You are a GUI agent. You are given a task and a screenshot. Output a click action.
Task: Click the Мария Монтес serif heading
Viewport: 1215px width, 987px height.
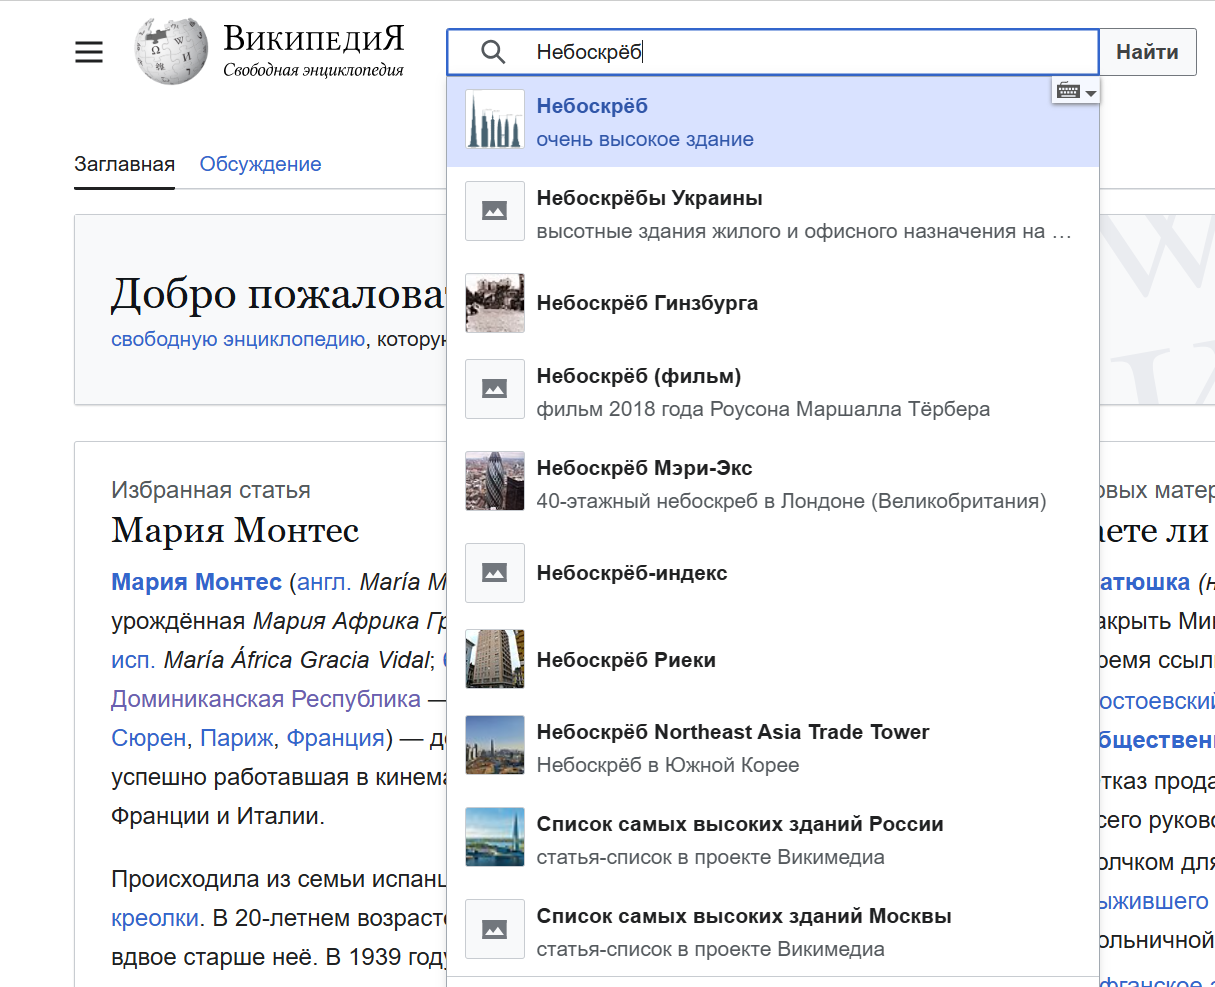tap(235, 530)
